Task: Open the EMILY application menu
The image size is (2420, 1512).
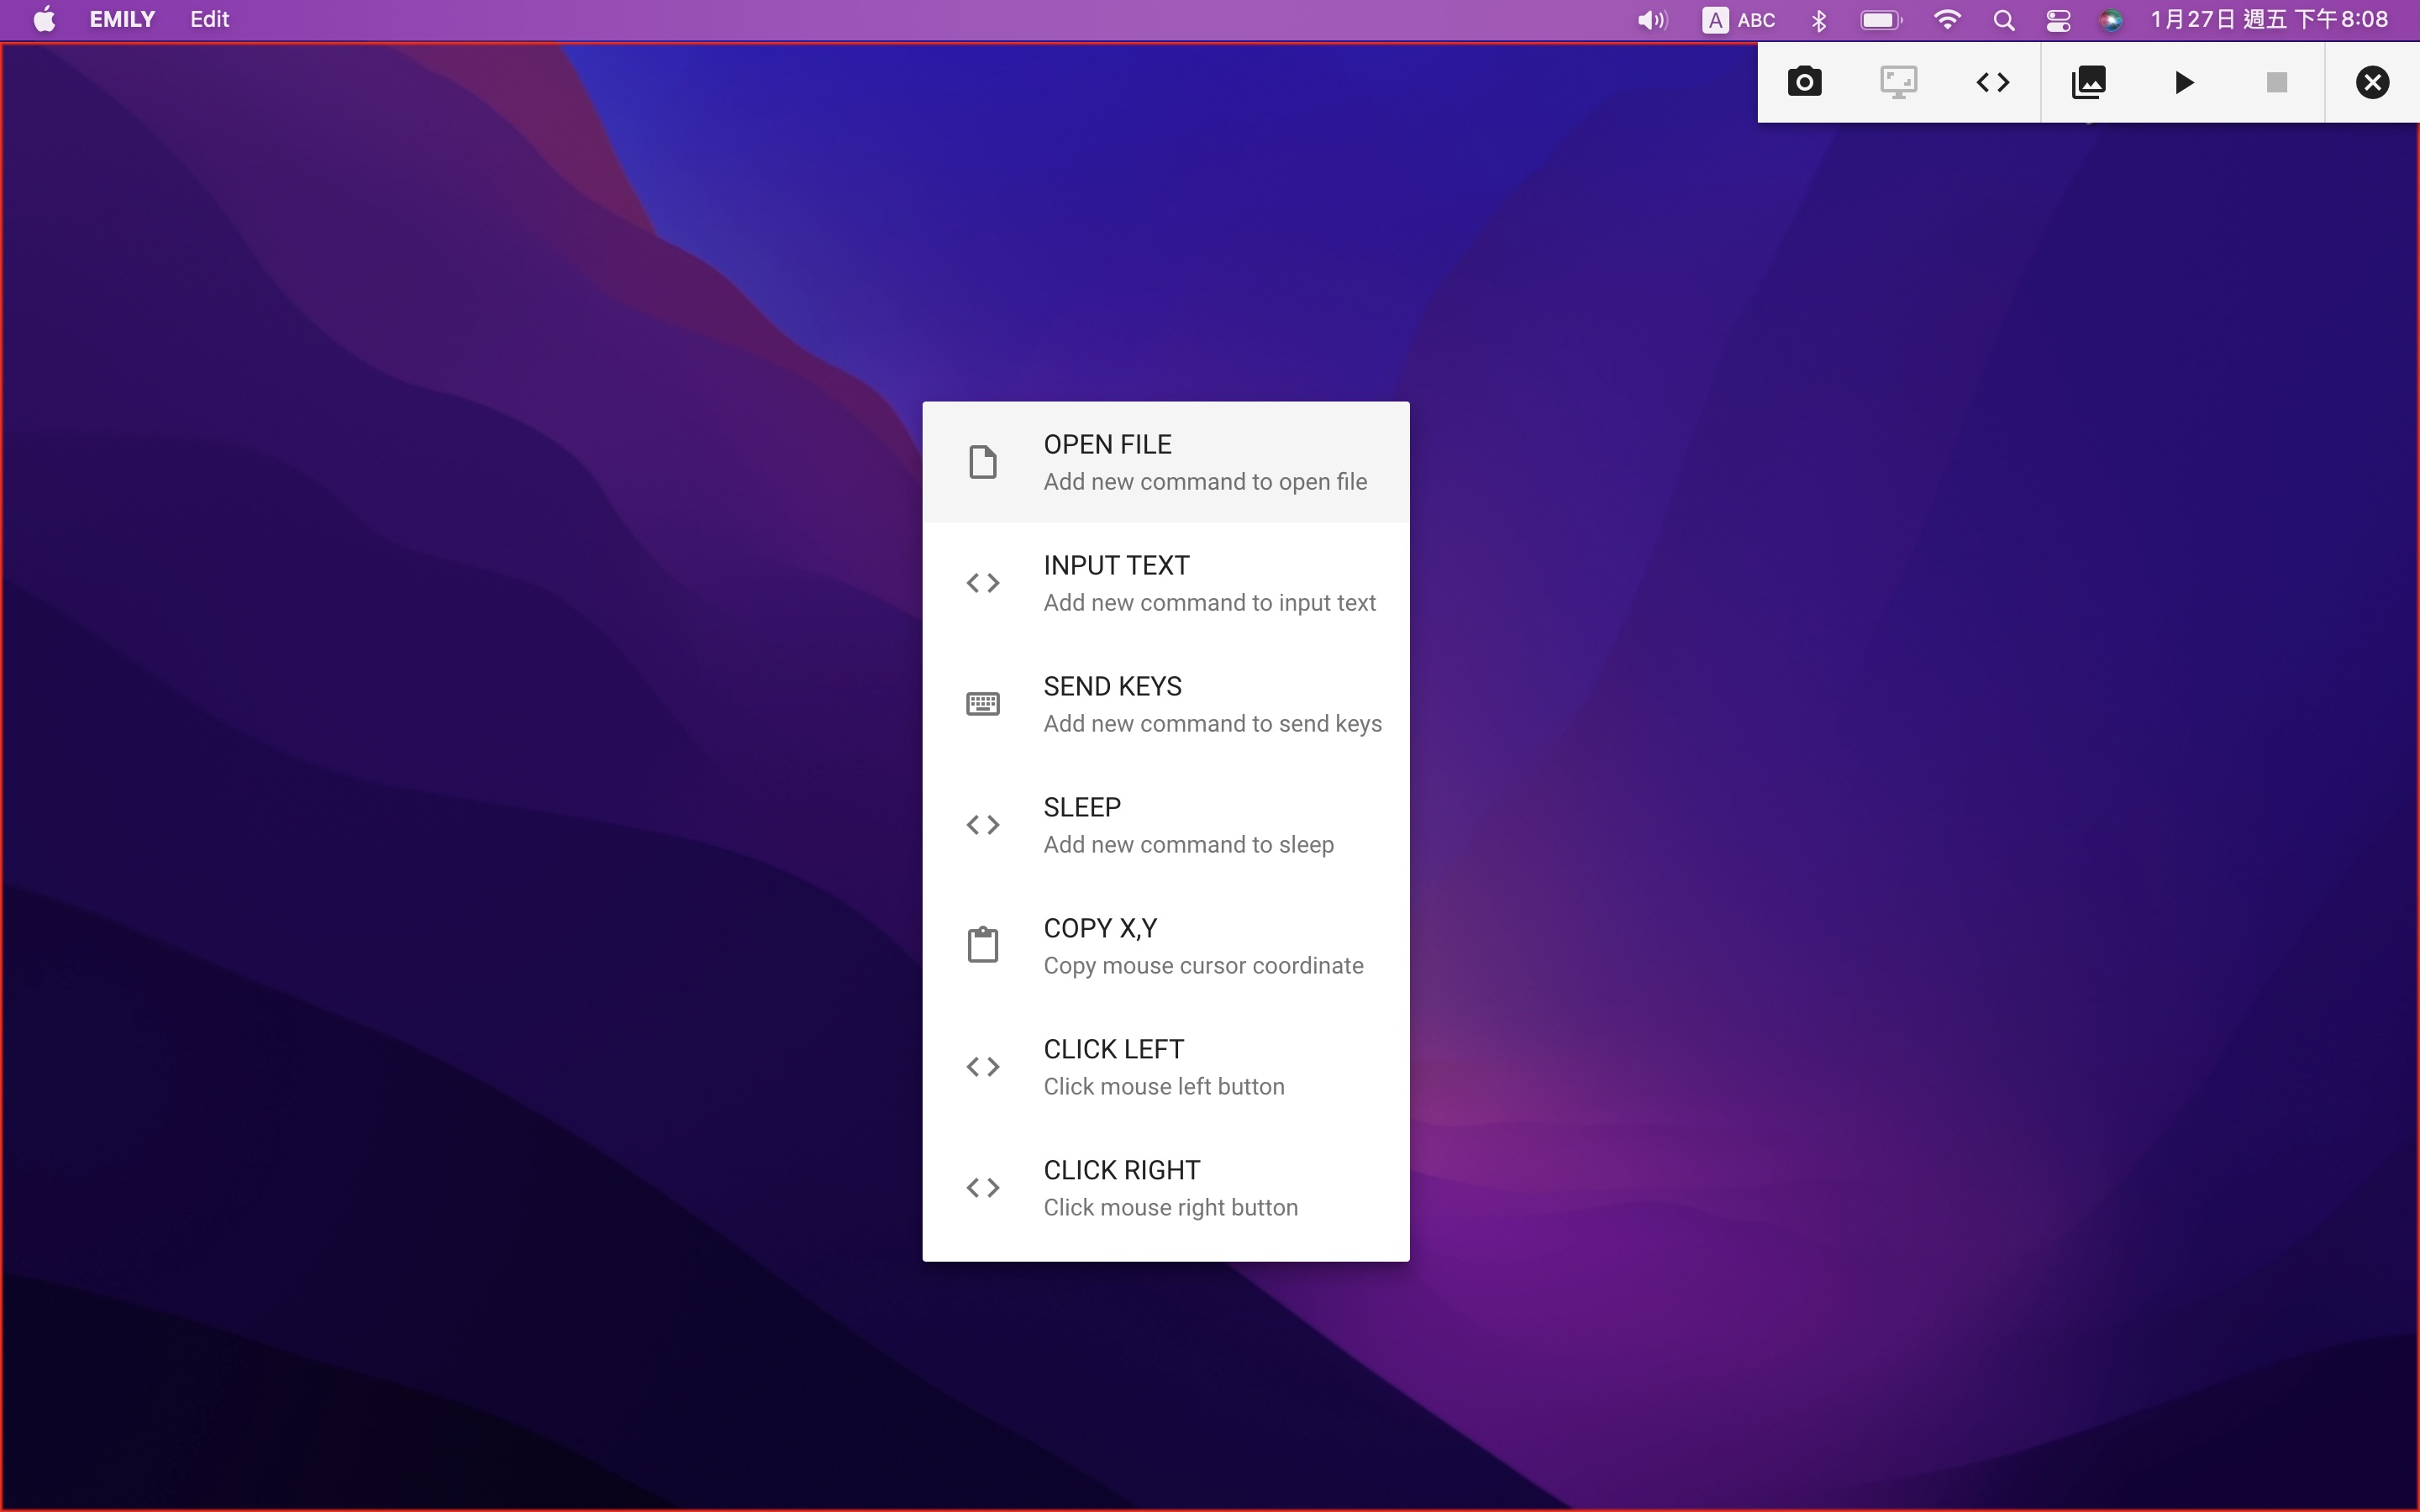Action: click(122, 20)
